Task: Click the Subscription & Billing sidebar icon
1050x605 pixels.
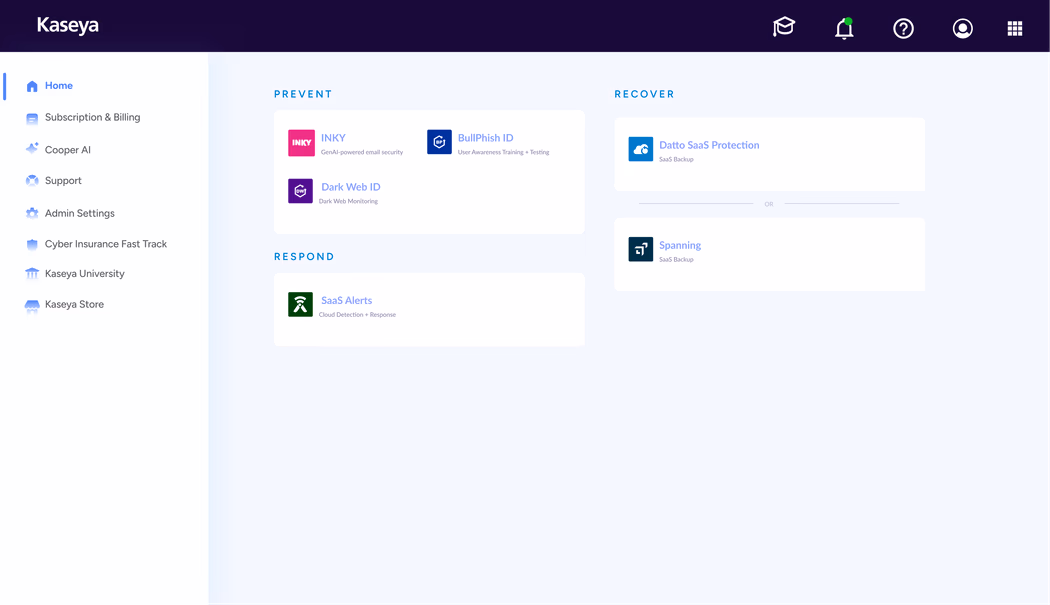Action: 31,118
